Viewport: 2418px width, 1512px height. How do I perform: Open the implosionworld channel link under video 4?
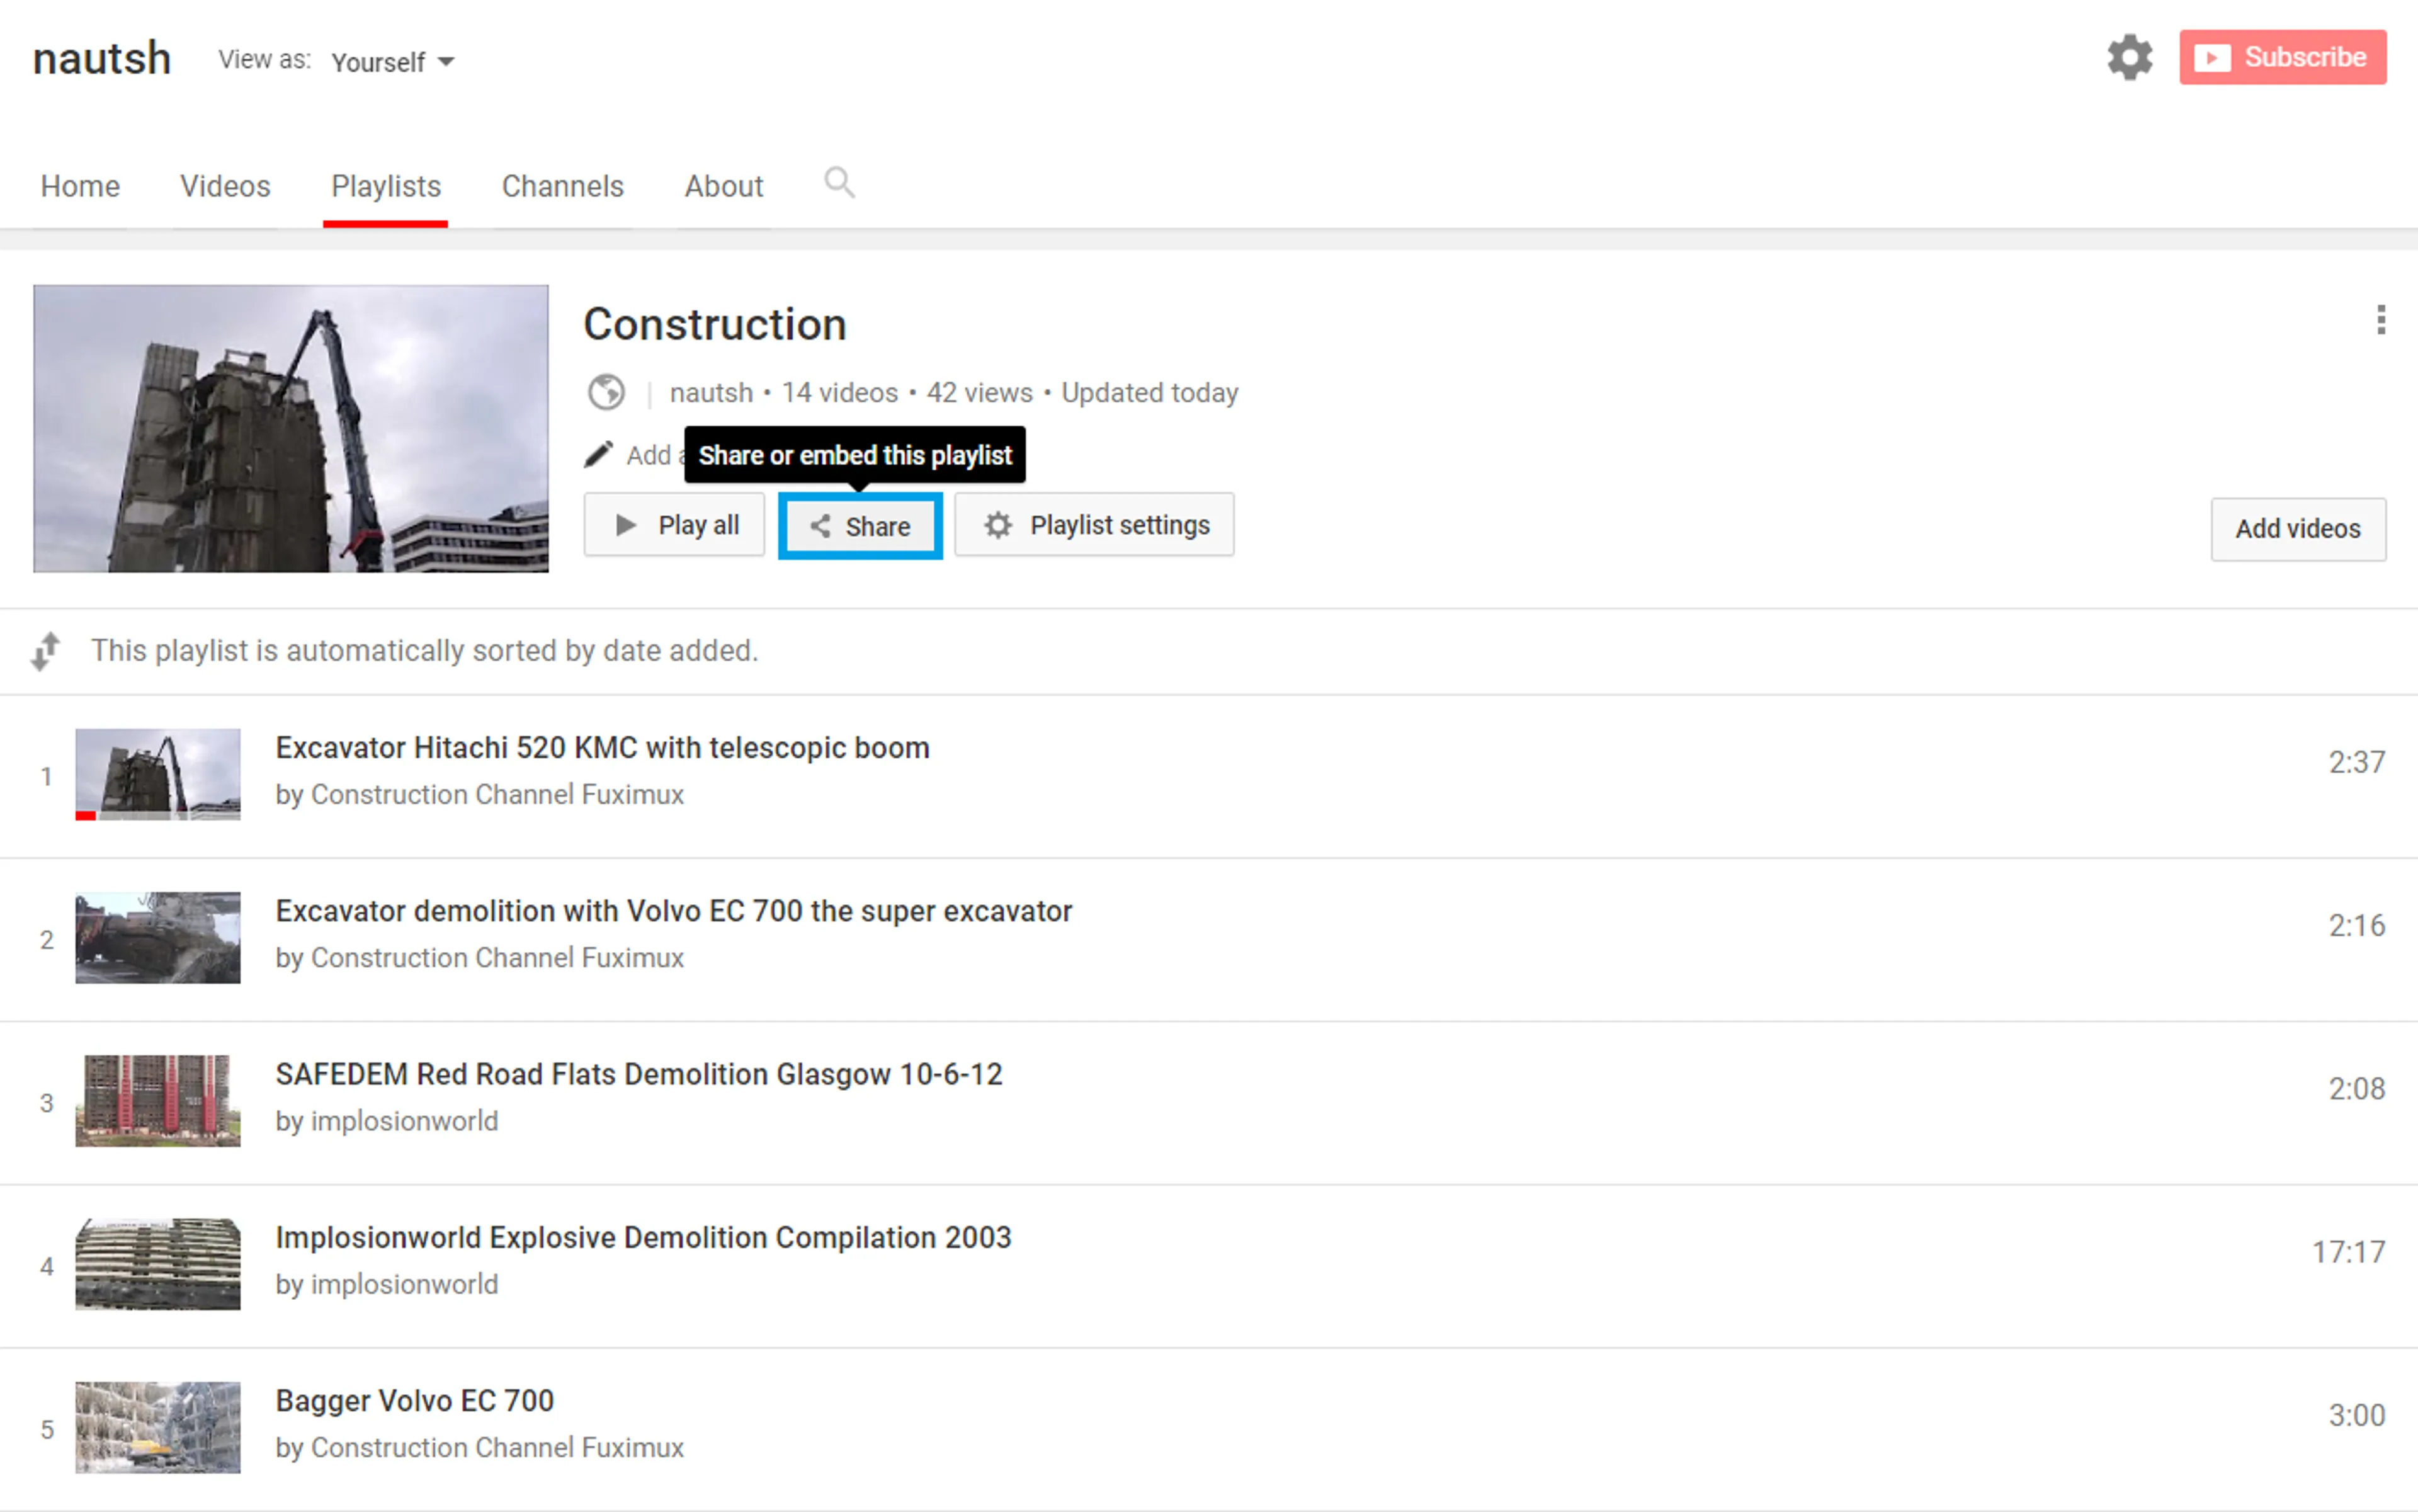point(404,1284)
